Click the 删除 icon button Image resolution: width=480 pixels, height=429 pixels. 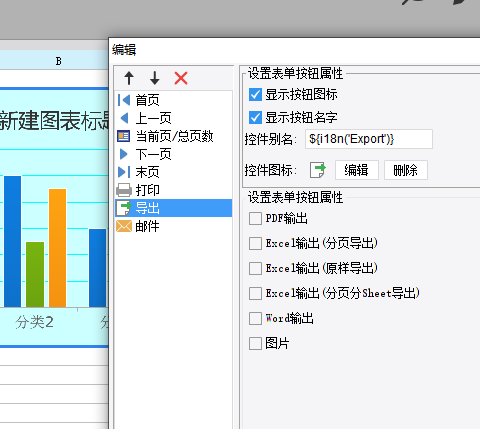405,170
